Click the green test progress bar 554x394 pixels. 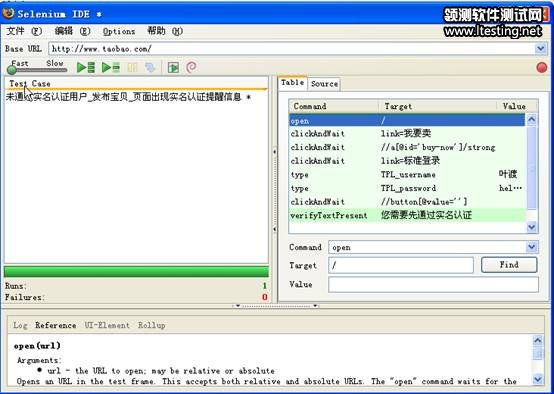136,272
